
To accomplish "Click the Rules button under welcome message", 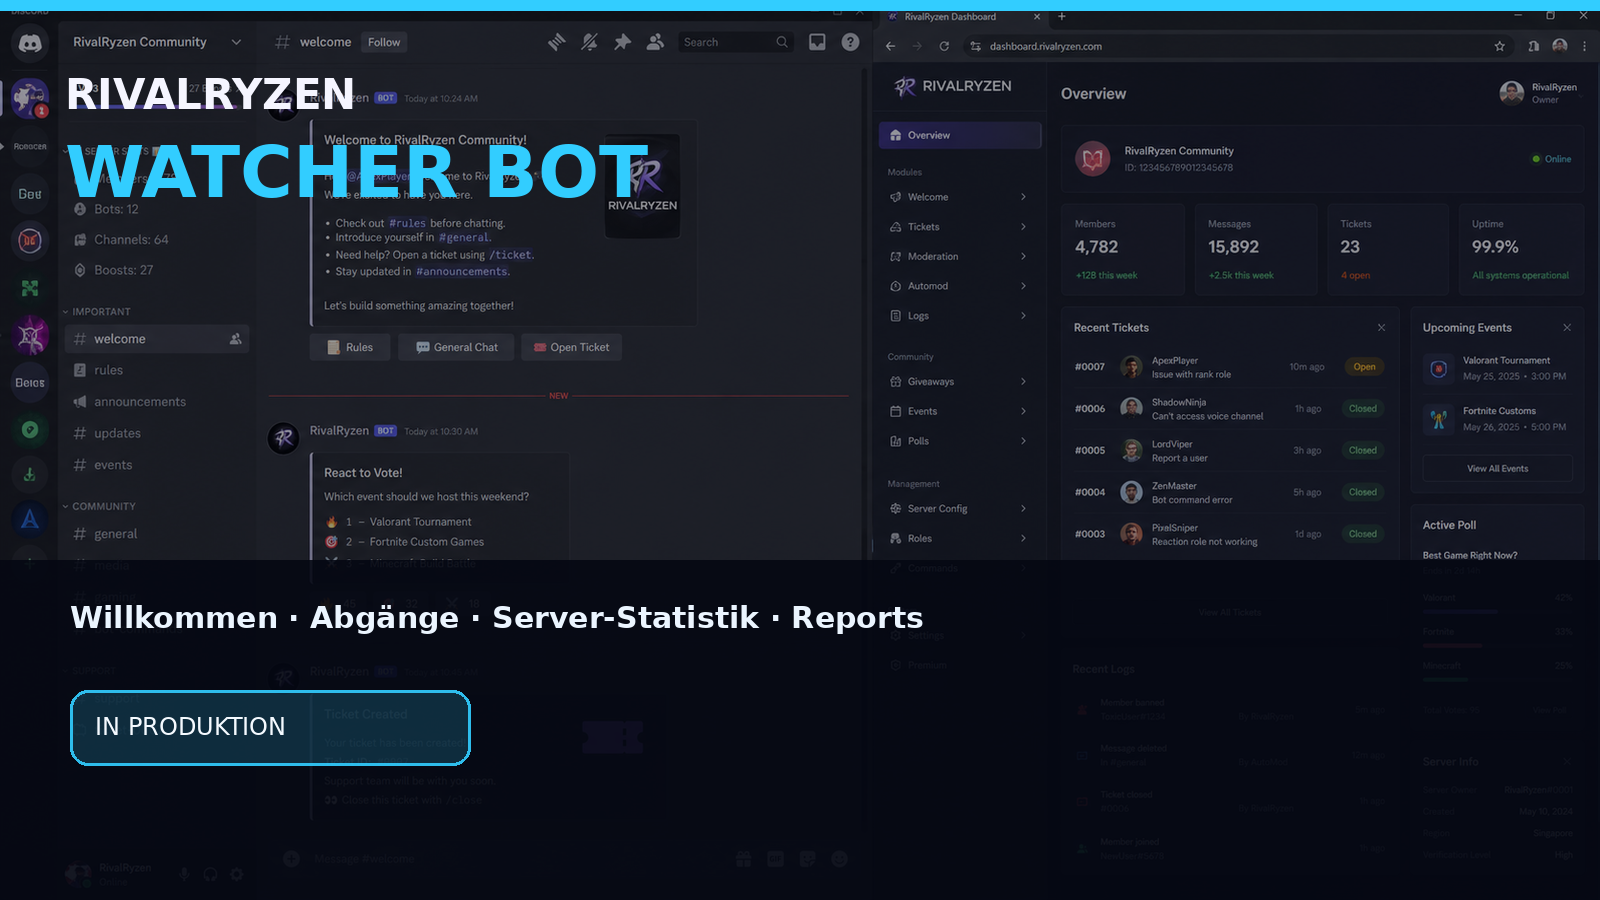I will [x=350, y=347].
